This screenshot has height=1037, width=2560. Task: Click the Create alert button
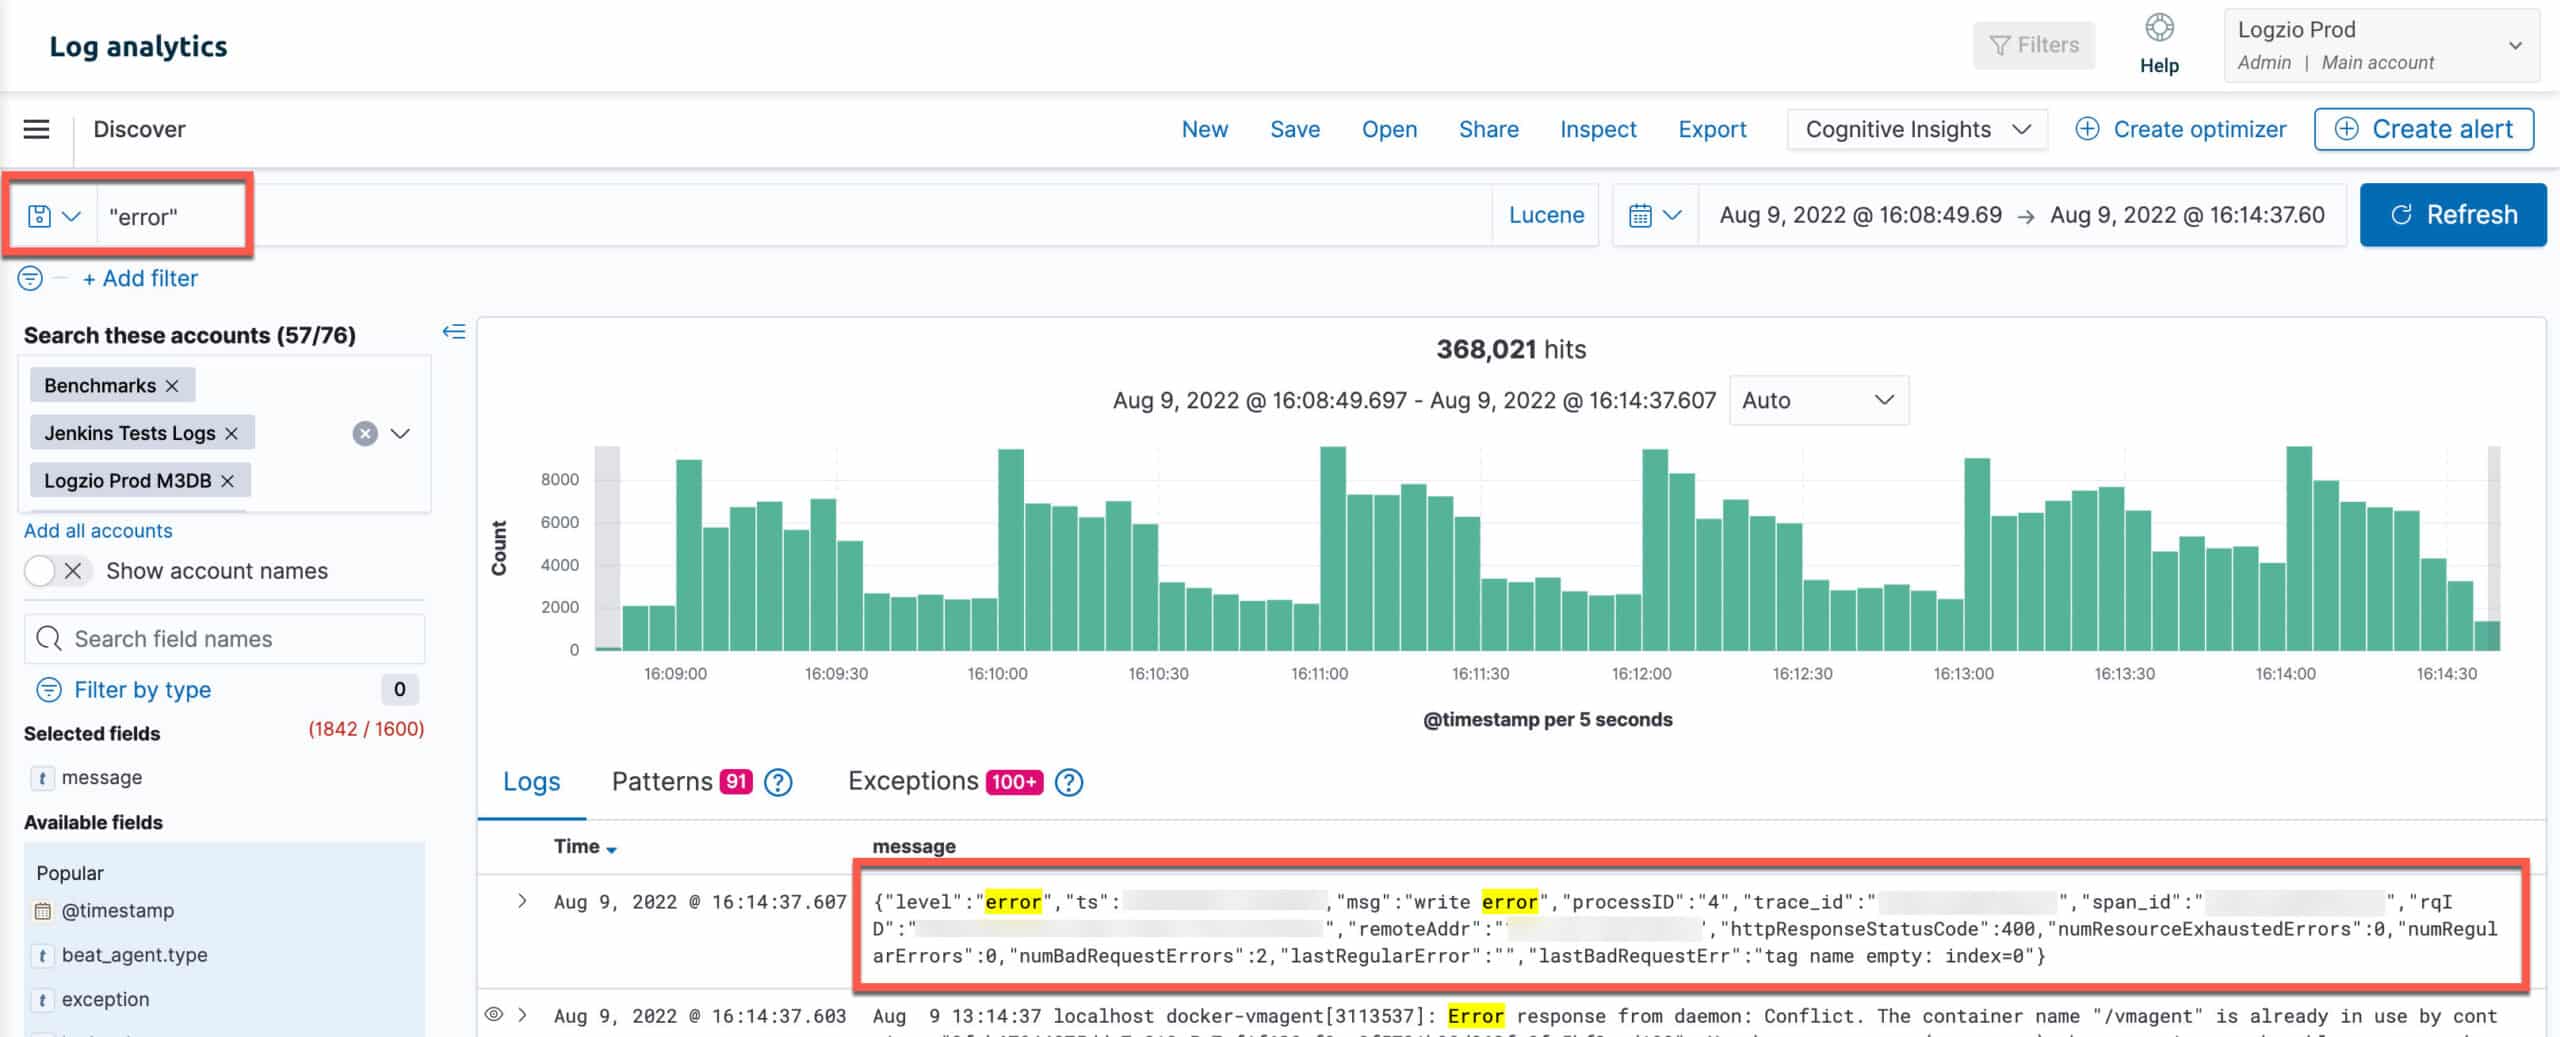click(x=2423, y=129)
